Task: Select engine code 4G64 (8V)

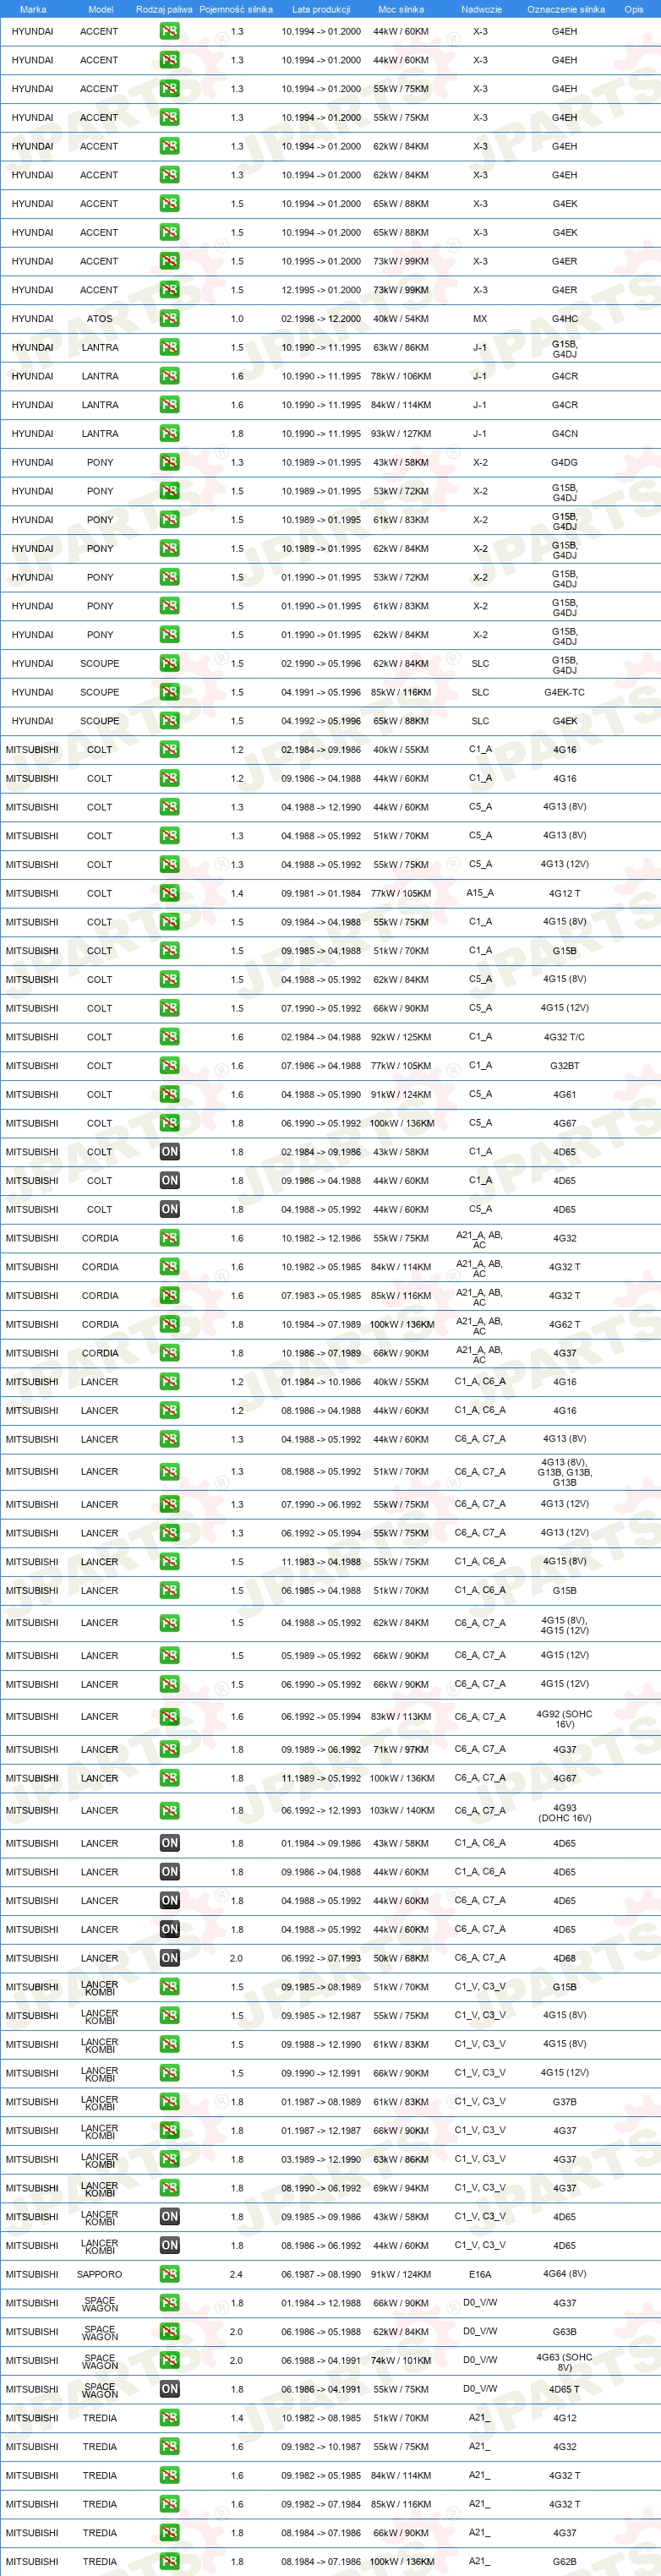Action: [x=565, y=2274]
